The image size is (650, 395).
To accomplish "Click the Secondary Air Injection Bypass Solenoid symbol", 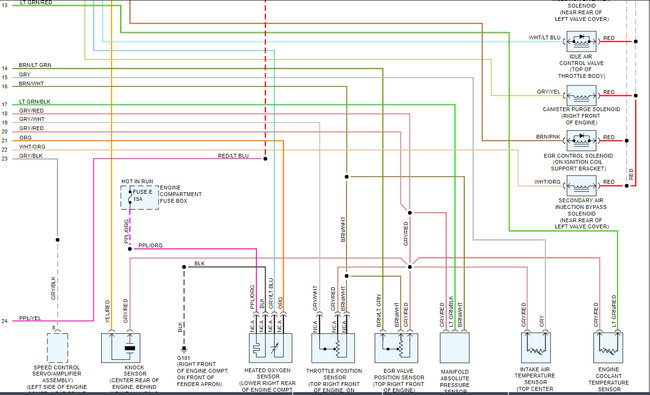I will coord(581,185).
